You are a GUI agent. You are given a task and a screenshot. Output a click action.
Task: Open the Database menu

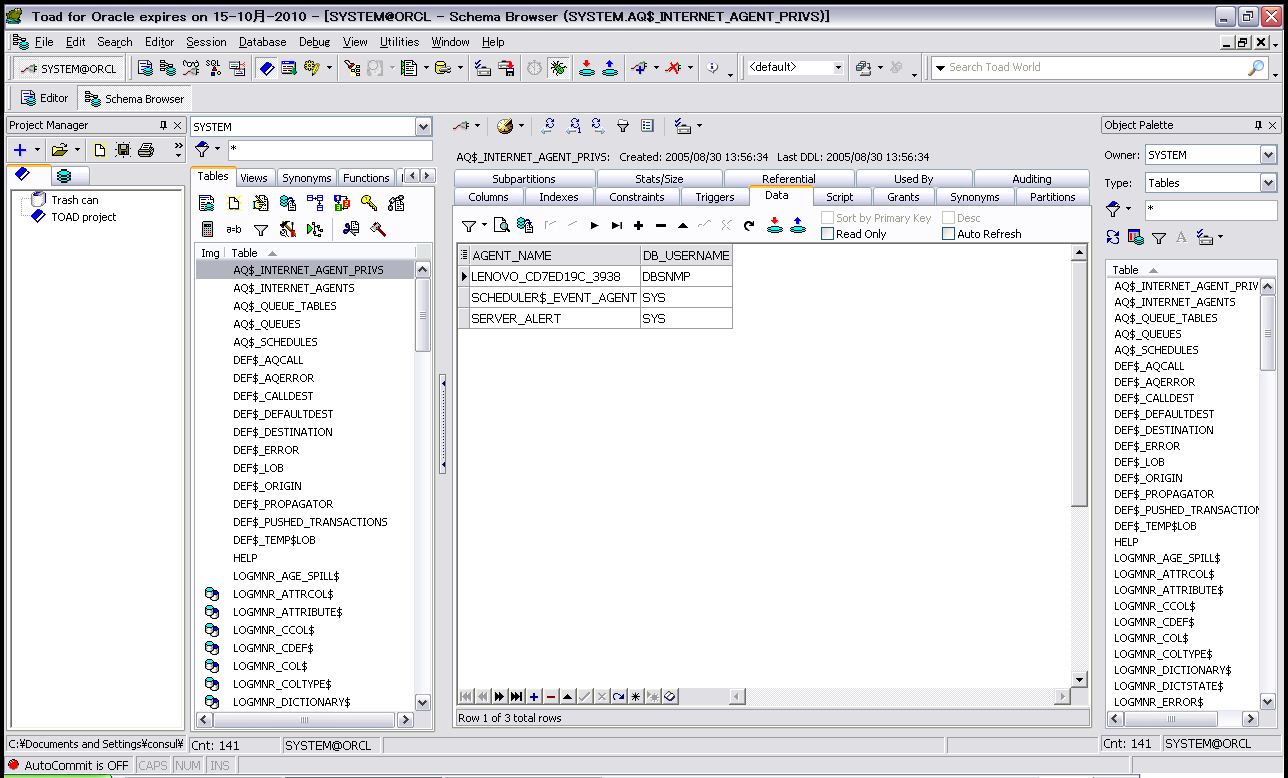pos(262,42)
